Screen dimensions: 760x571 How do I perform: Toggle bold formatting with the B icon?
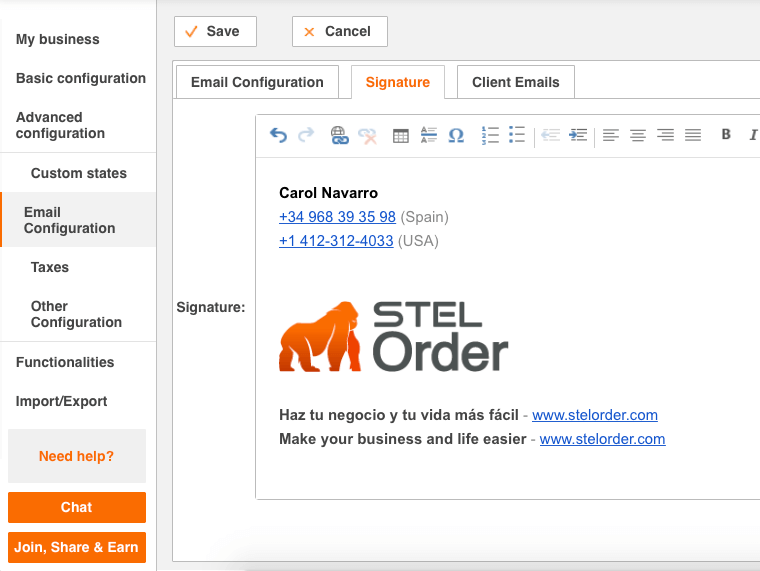(726, 134)
